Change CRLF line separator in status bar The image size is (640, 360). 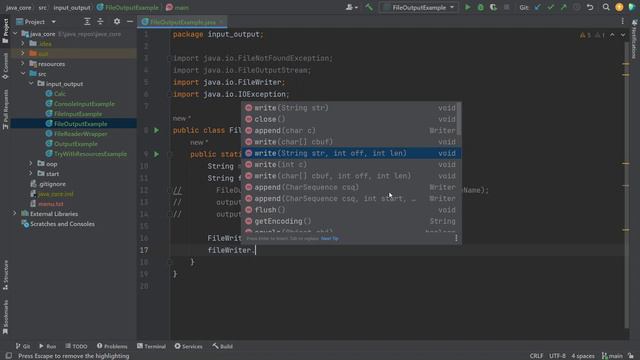click(536, 356)
